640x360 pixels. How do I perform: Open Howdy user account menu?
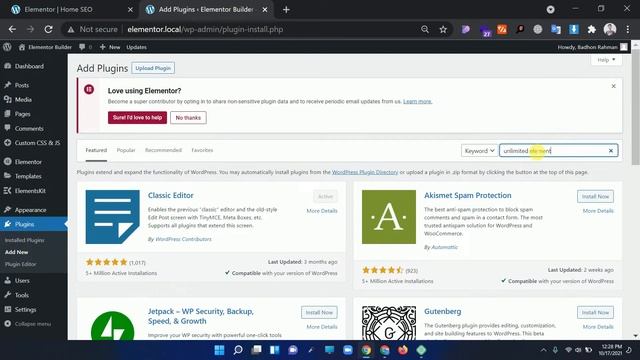[x=592, y=47]
